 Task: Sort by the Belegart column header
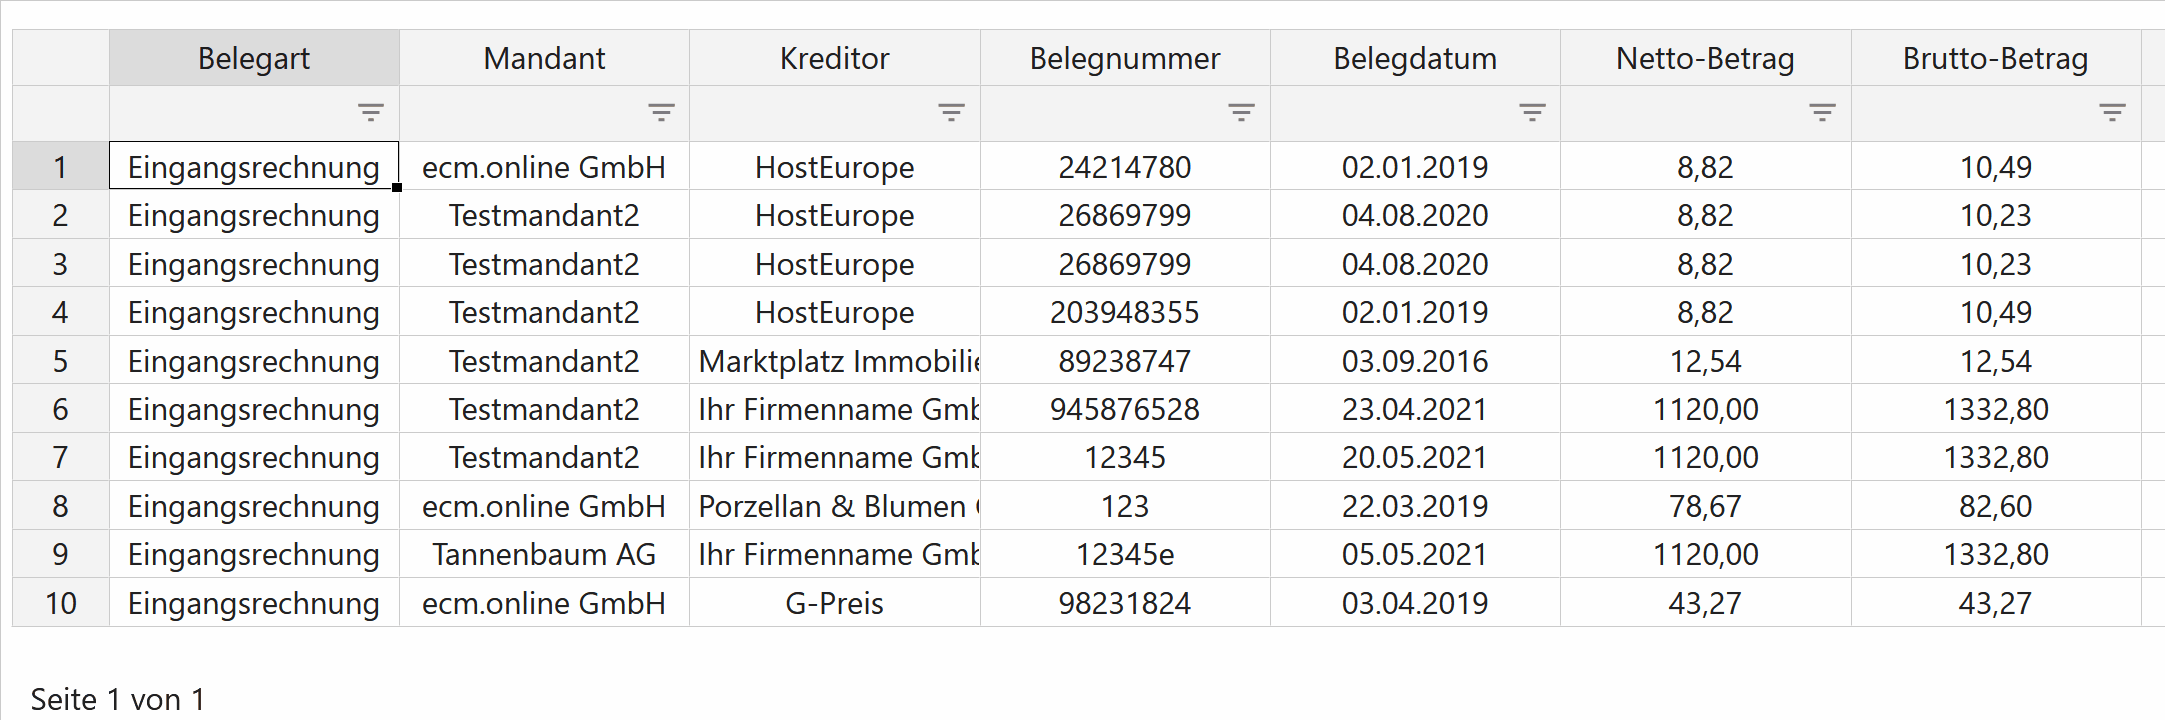(254, 58)
